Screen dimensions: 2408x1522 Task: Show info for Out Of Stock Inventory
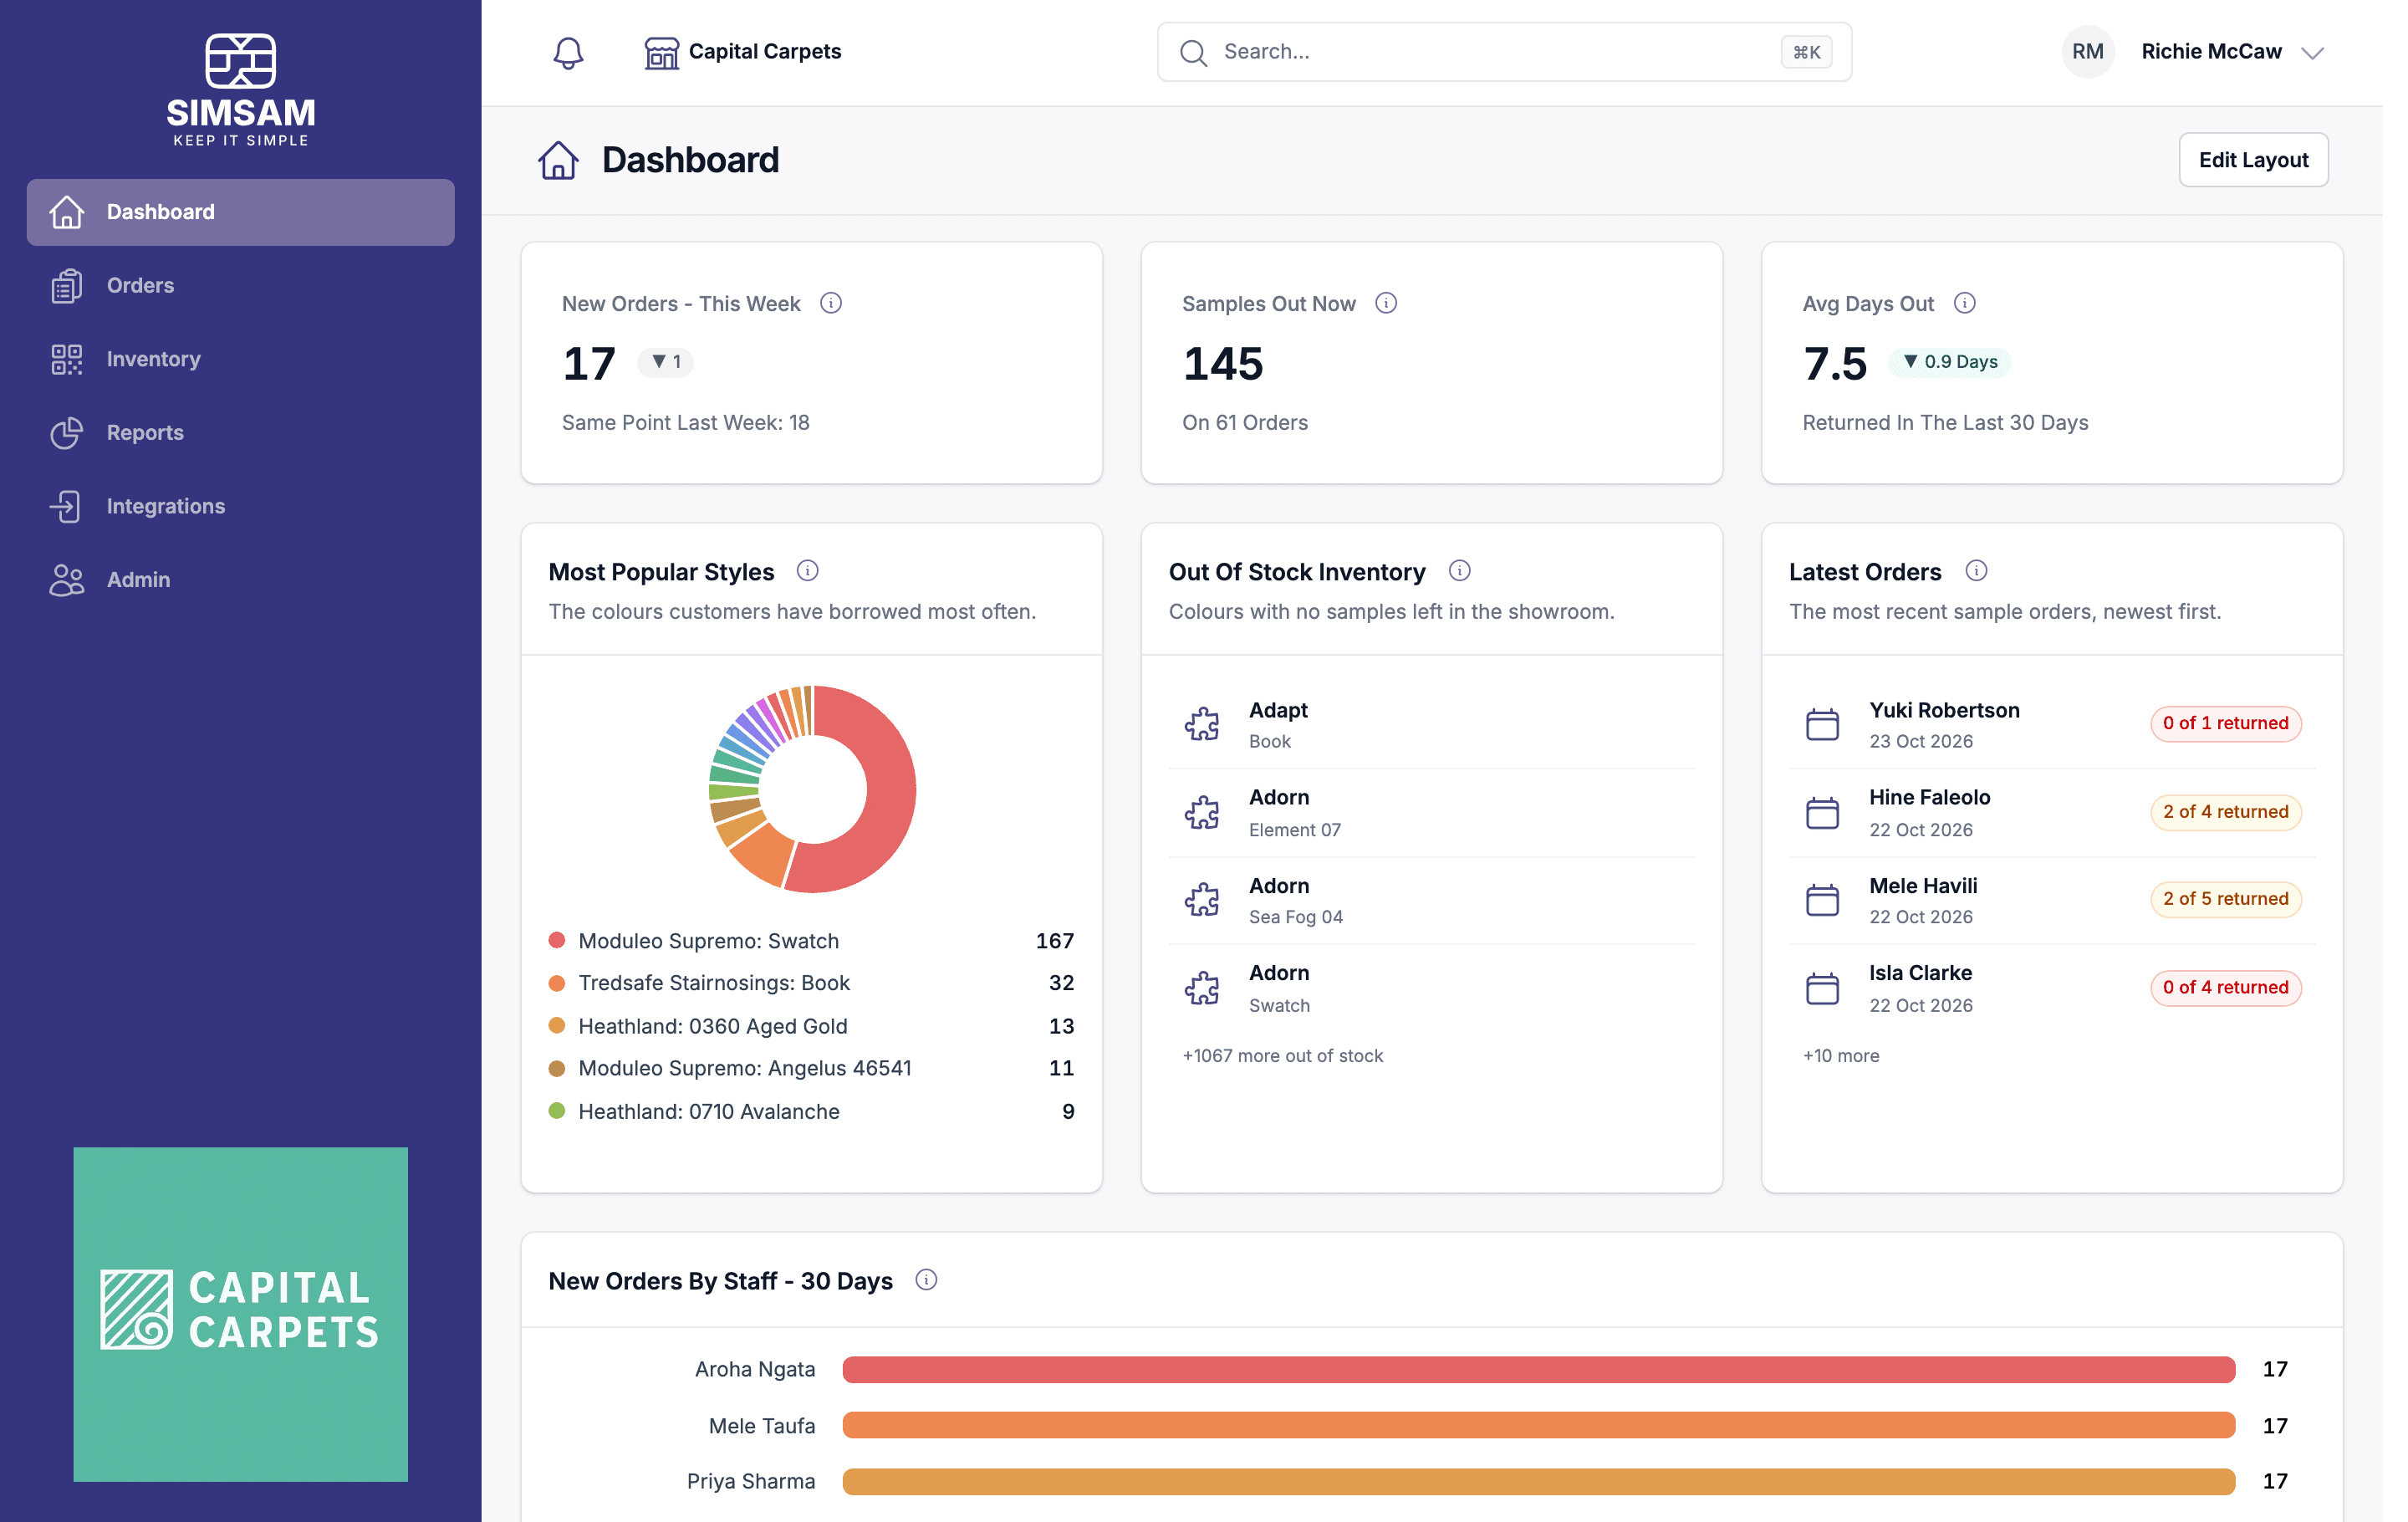[x=1459, y=571]
